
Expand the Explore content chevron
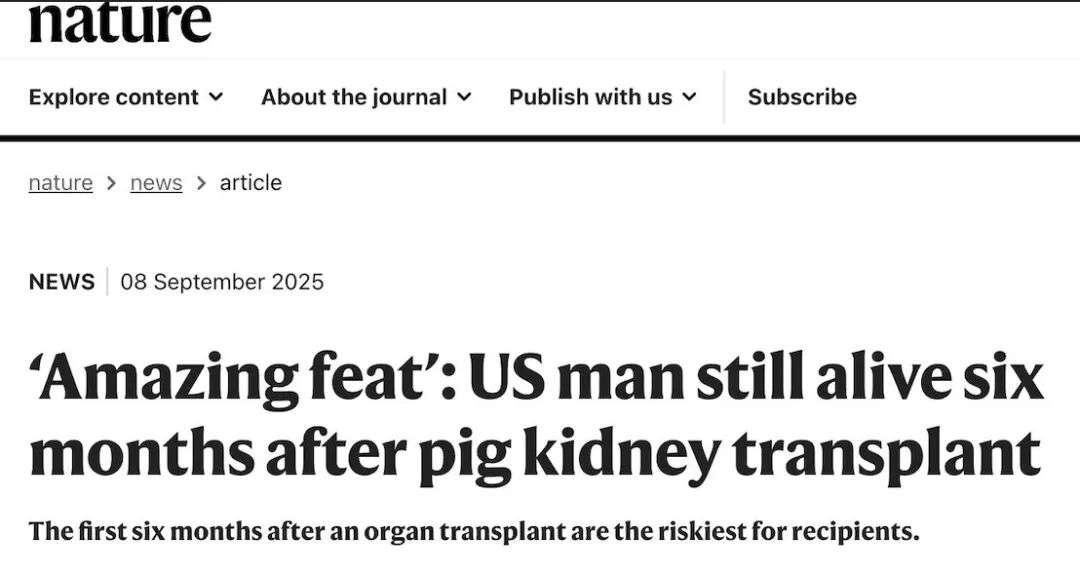[216, 97]
